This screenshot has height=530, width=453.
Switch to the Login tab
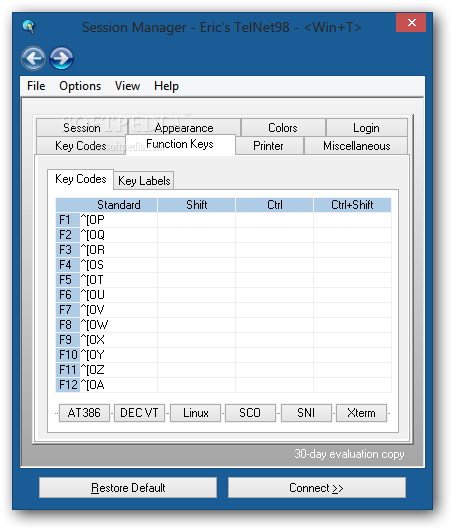[x=366, y=128]
